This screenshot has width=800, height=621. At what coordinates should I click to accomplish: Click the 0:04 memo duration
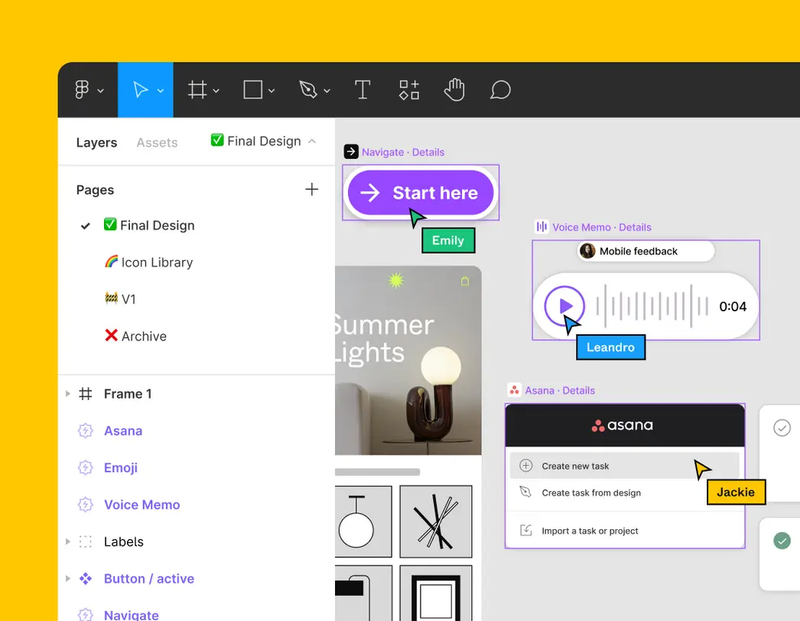tap(732, 306)
